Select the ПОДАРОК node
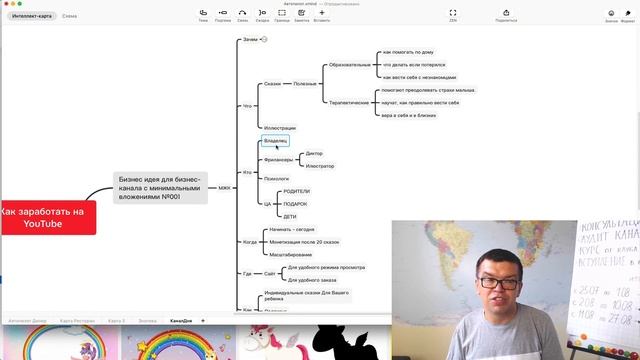The width and height of the screenshot is (640, 360). pos(295,204)
